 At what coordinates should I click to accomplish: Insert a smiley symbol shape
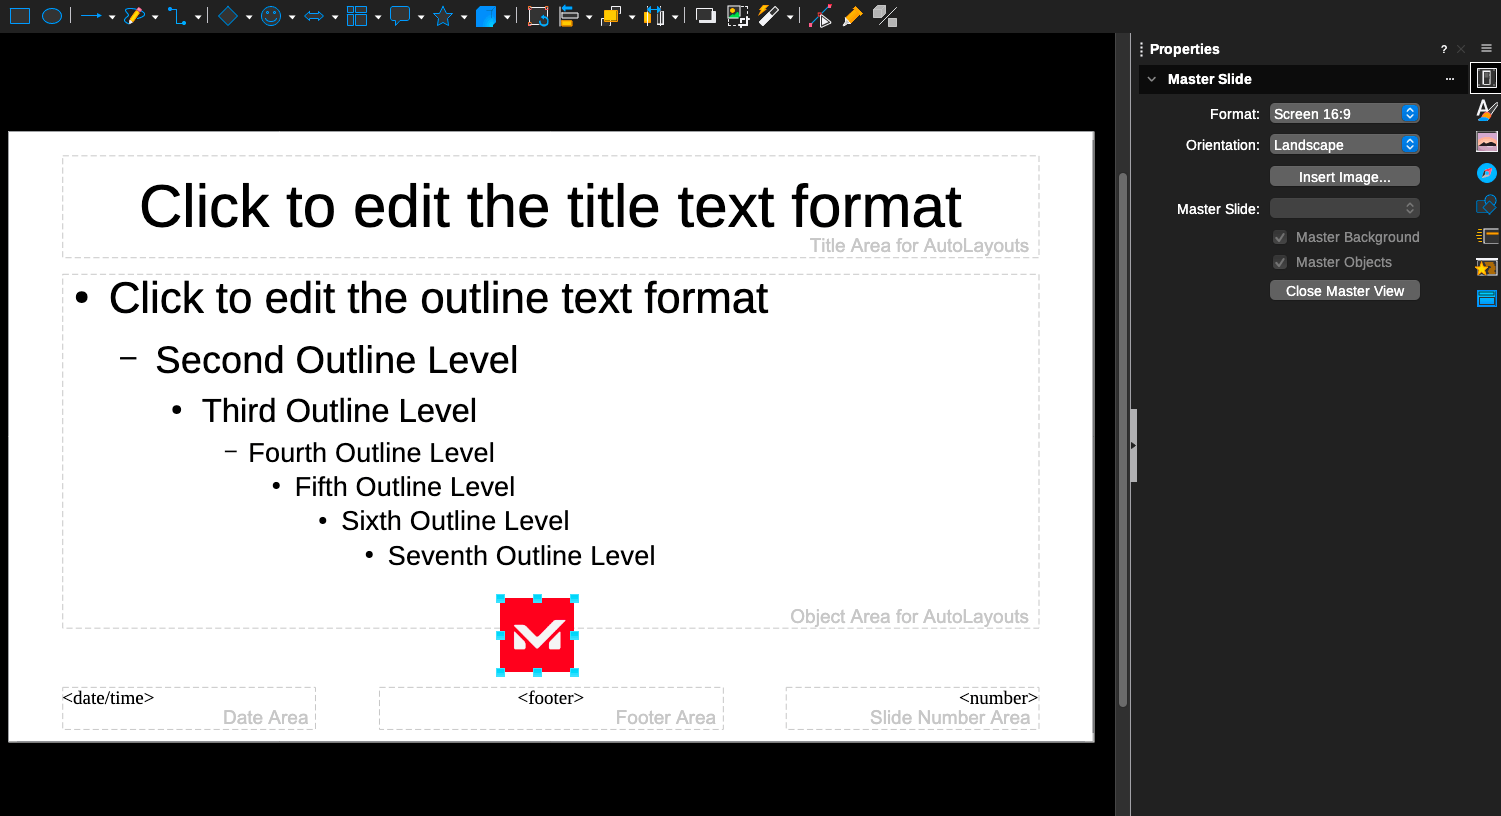pos(271,16)
